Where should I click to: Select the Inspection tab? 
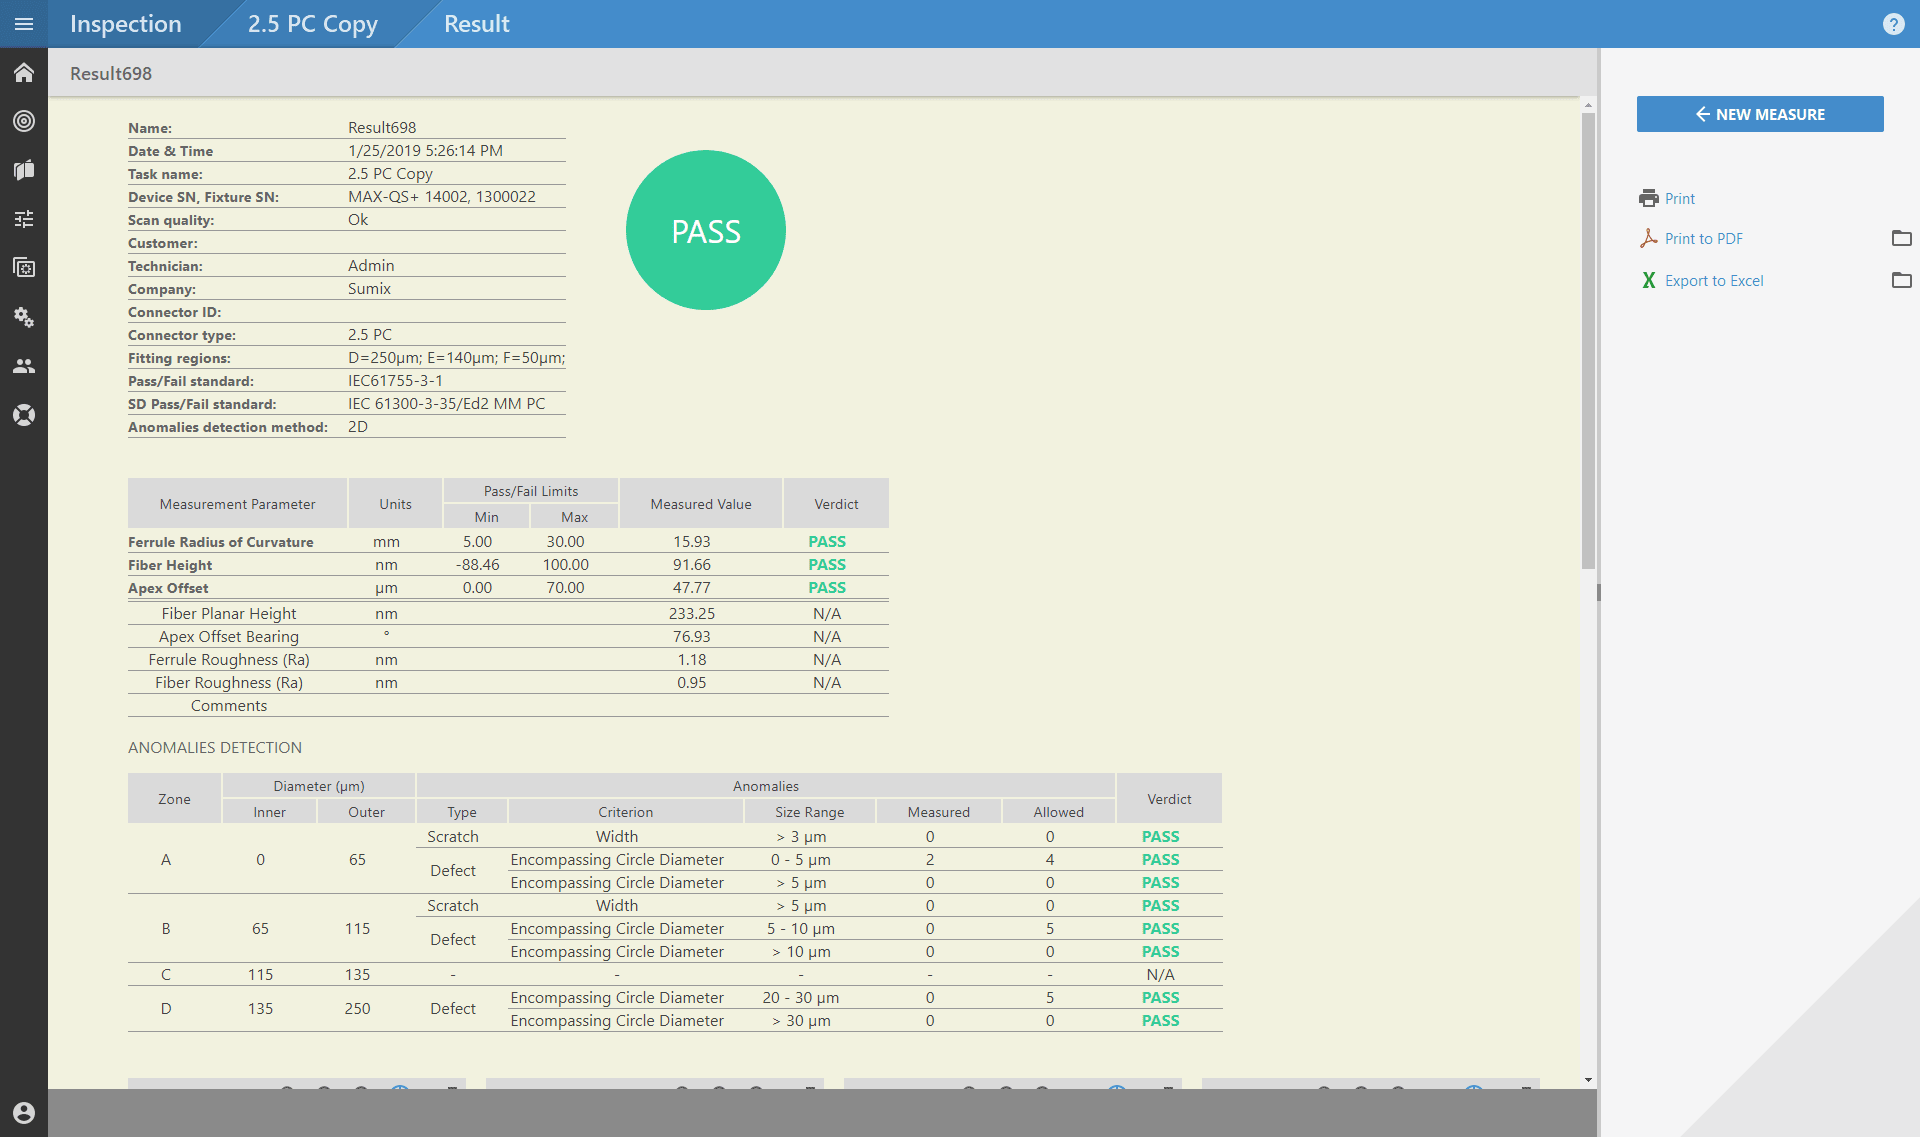tap(125, 24)
